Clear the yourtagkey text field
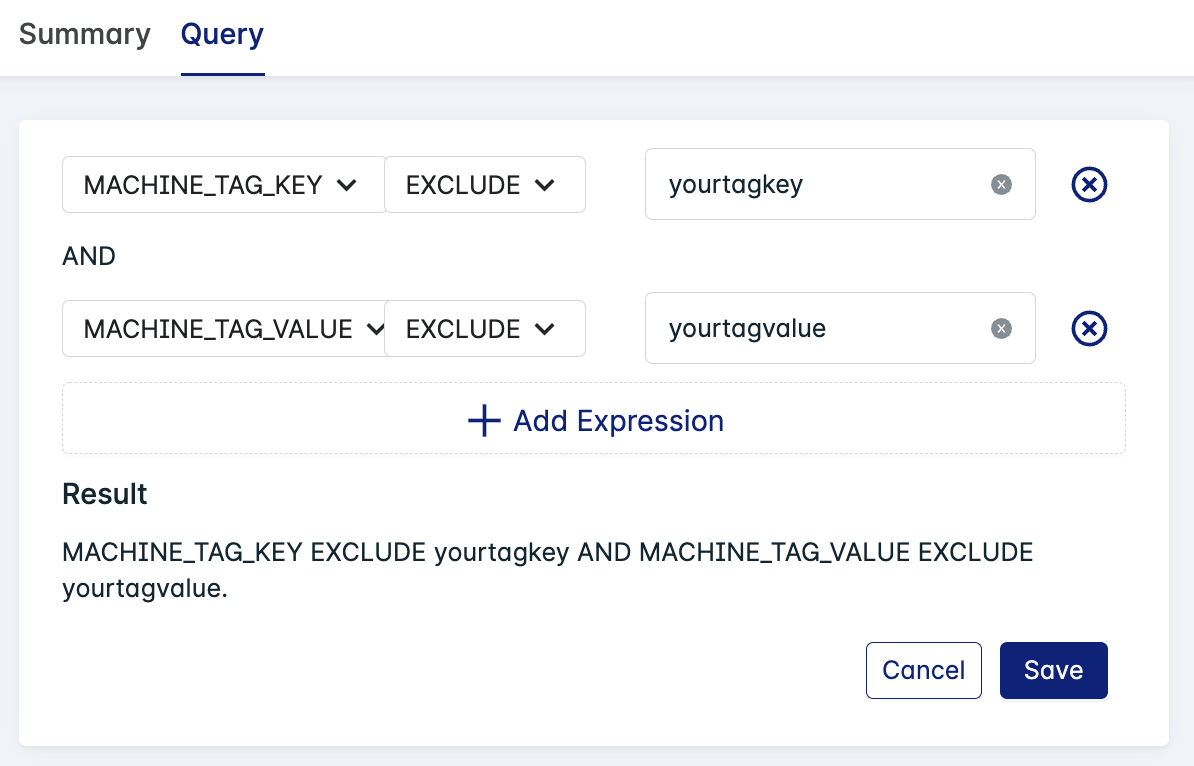1194x766 pixels. pos(1001,184)
